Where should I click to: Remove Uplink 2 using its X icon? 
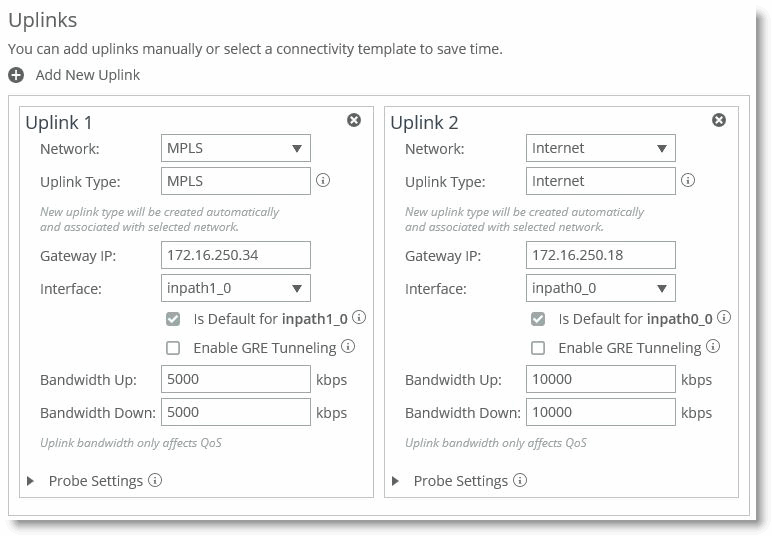[719, 120]
